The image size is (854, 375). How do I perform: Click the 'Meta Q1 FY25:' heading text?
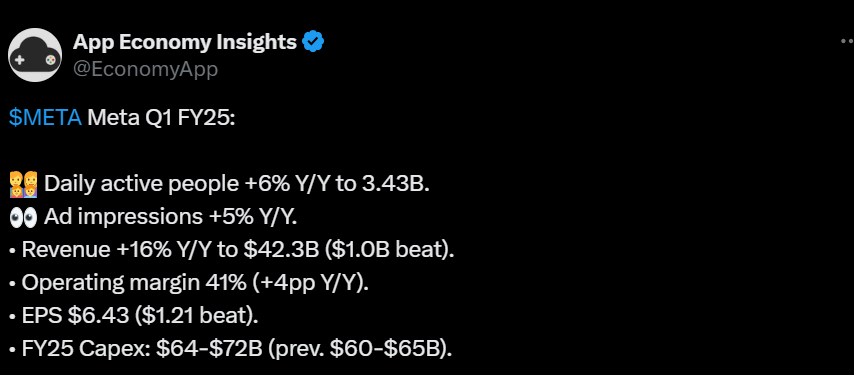pos(161,118)
